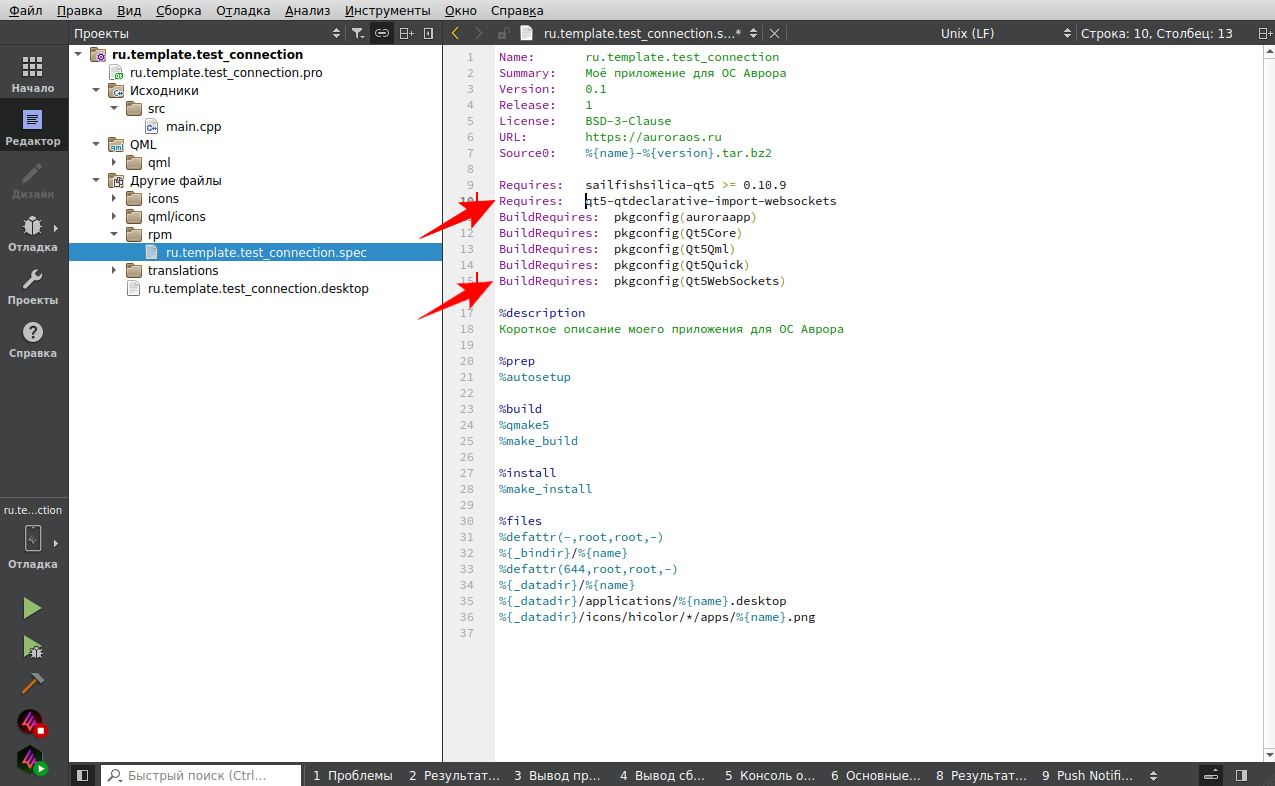1275x786 pixels.
Task: Click the filter tree funnel icon
Action: [357, 33]
